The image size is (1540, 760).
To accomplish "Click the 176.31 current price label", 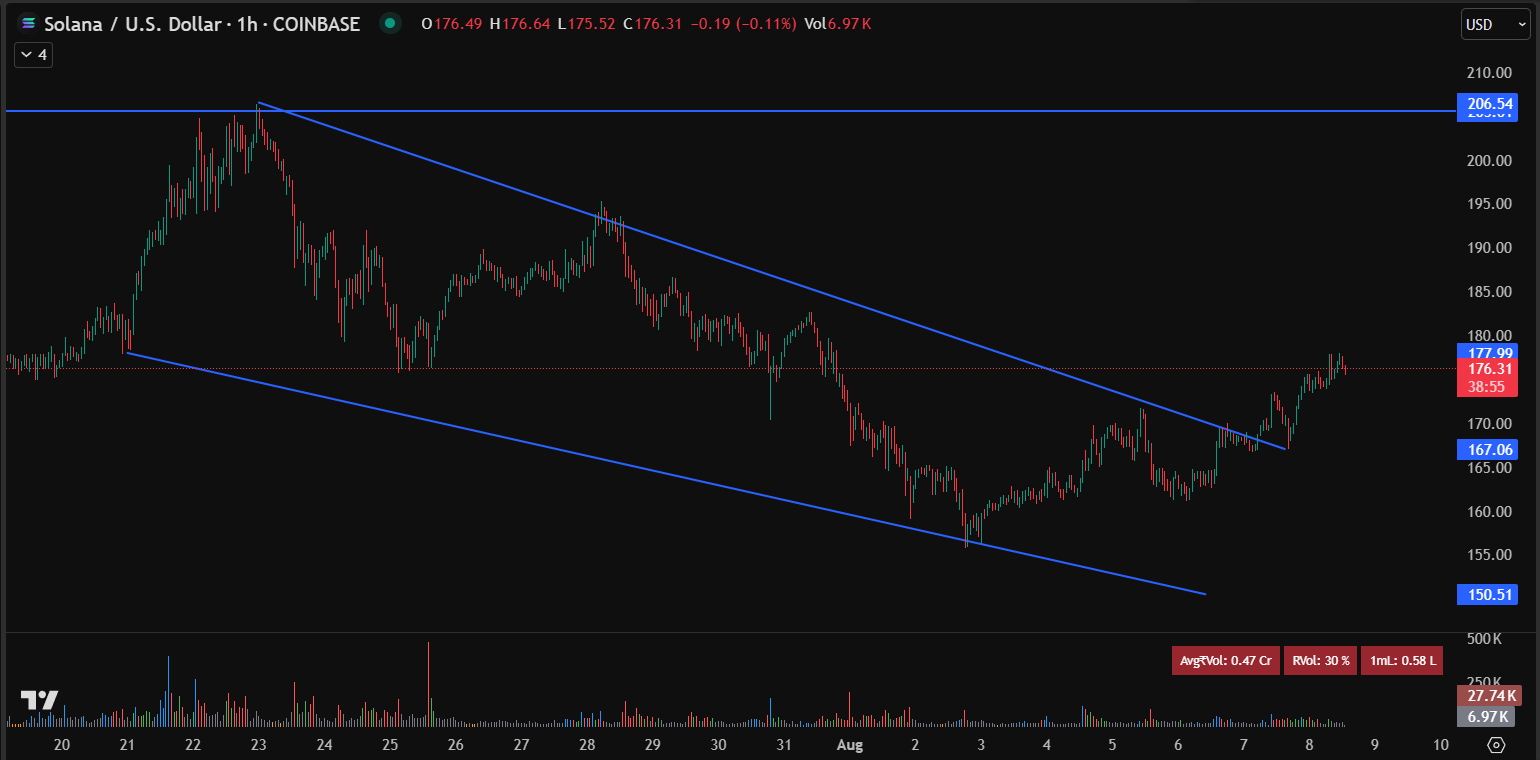I will click(x=1489, y=368).
